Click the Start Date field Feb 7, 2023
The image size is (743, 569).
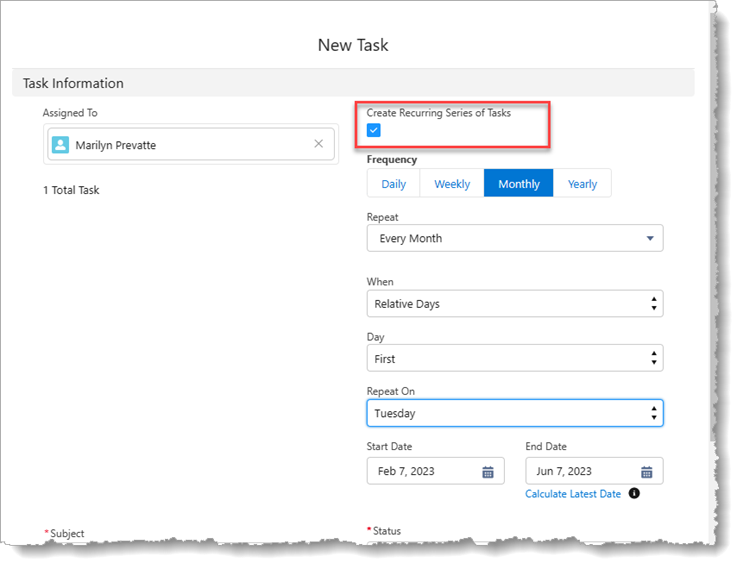(425, 471)
